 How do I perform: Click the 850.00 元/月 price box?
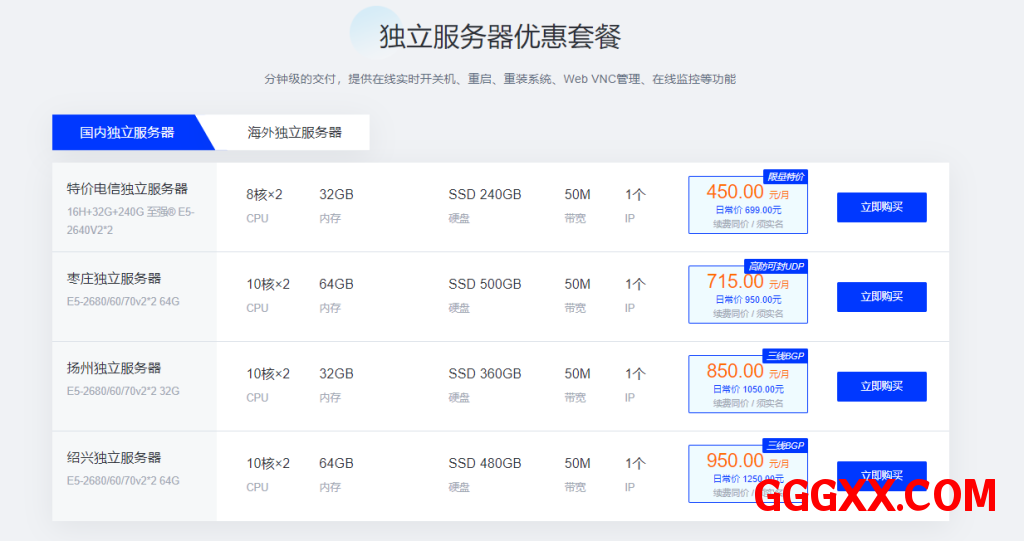[747, 385]
